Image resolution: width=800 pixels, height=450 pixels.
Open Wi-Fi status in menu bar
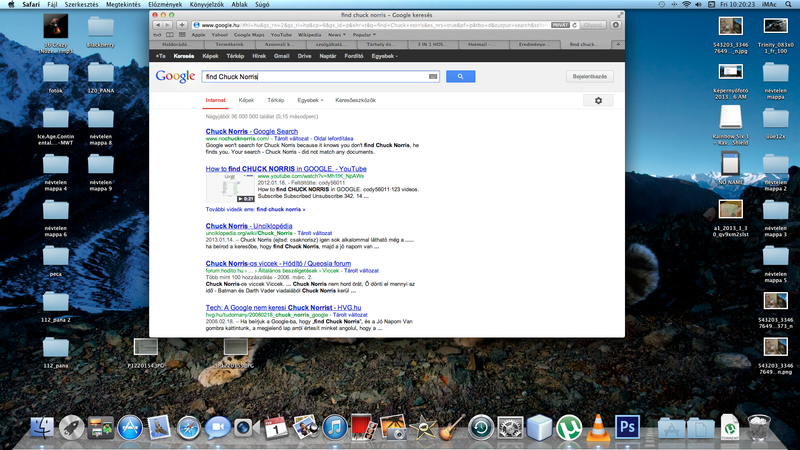[686, 4]
